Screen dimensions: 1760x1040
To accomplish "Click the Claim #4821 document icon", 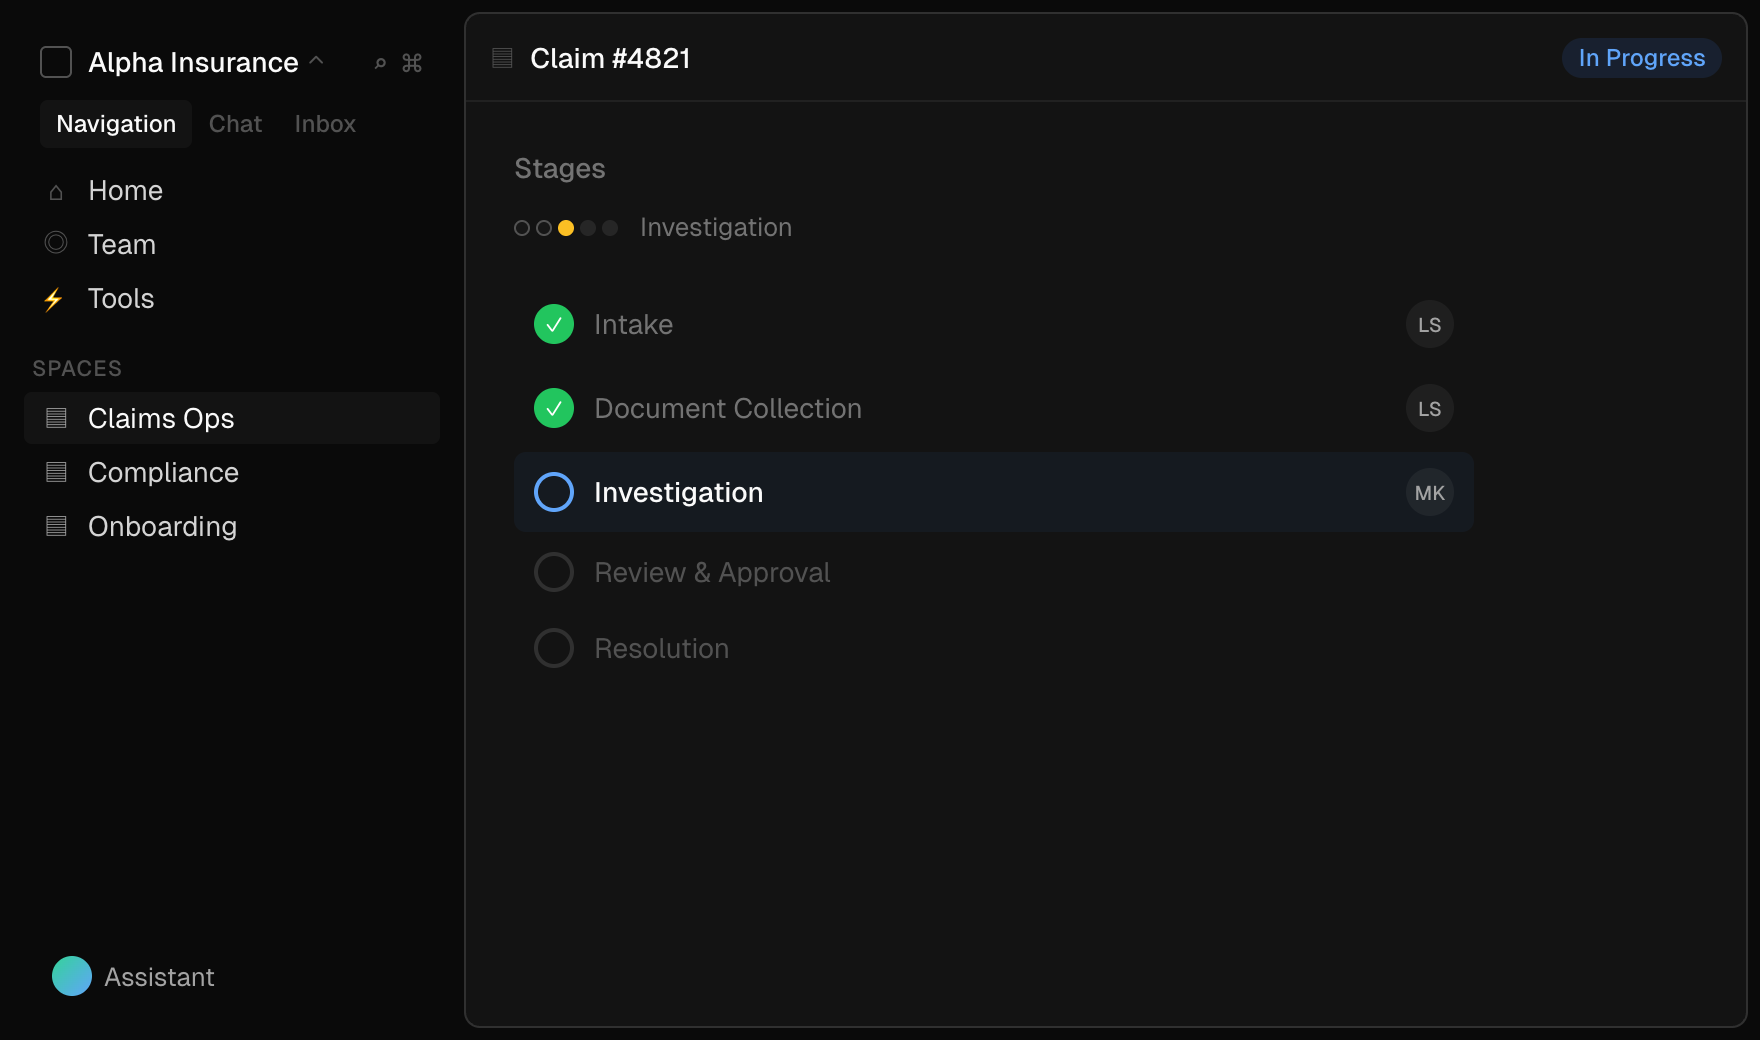I will click(x=502, y=58).
